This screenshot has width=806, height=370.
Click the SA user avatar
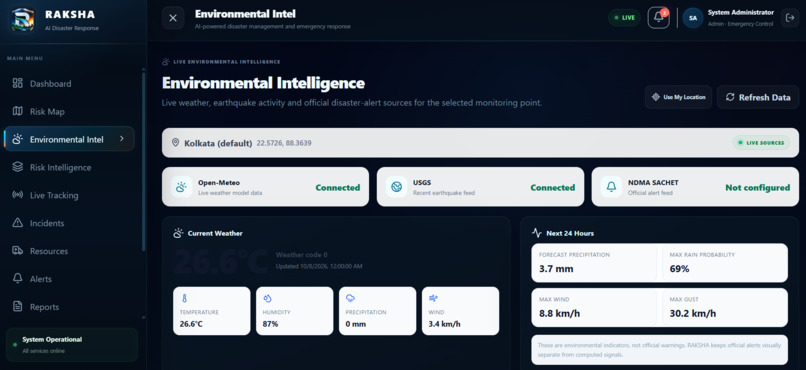tap(693, 18)
